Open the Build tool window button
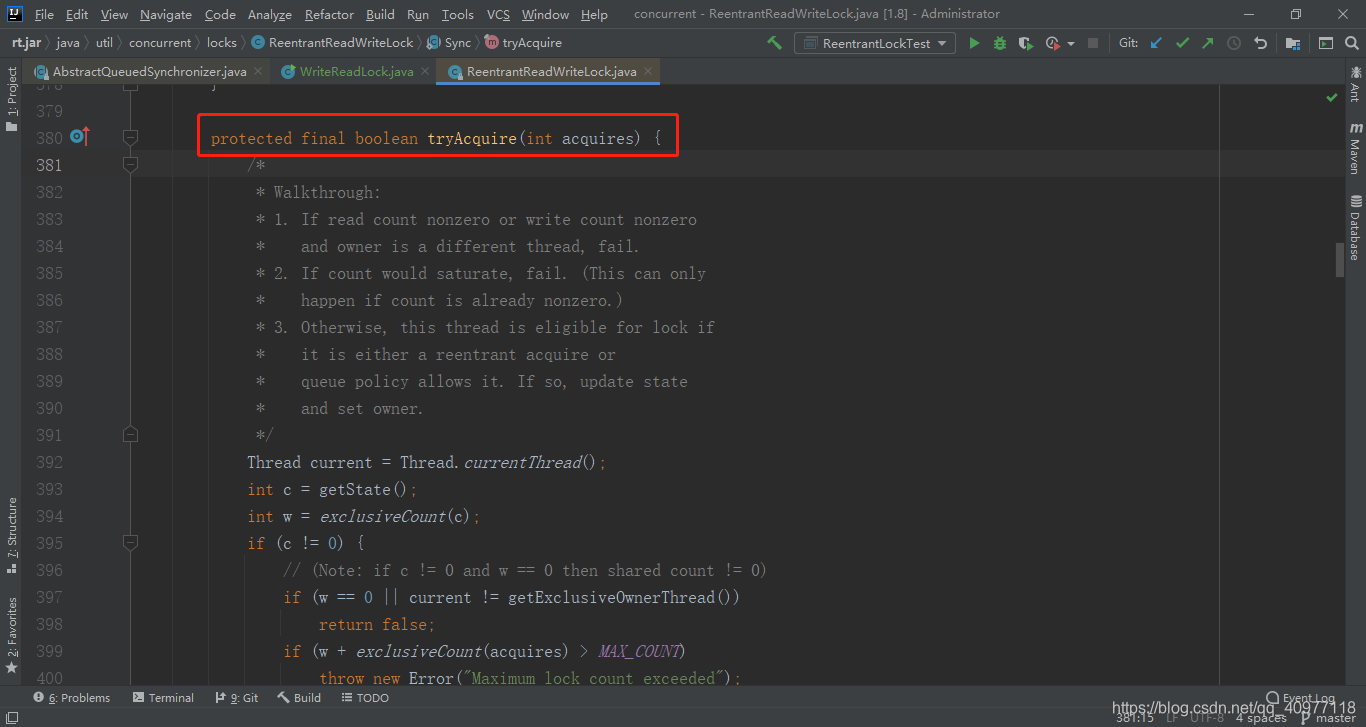The image size is (1366, 727). point(299,698)
